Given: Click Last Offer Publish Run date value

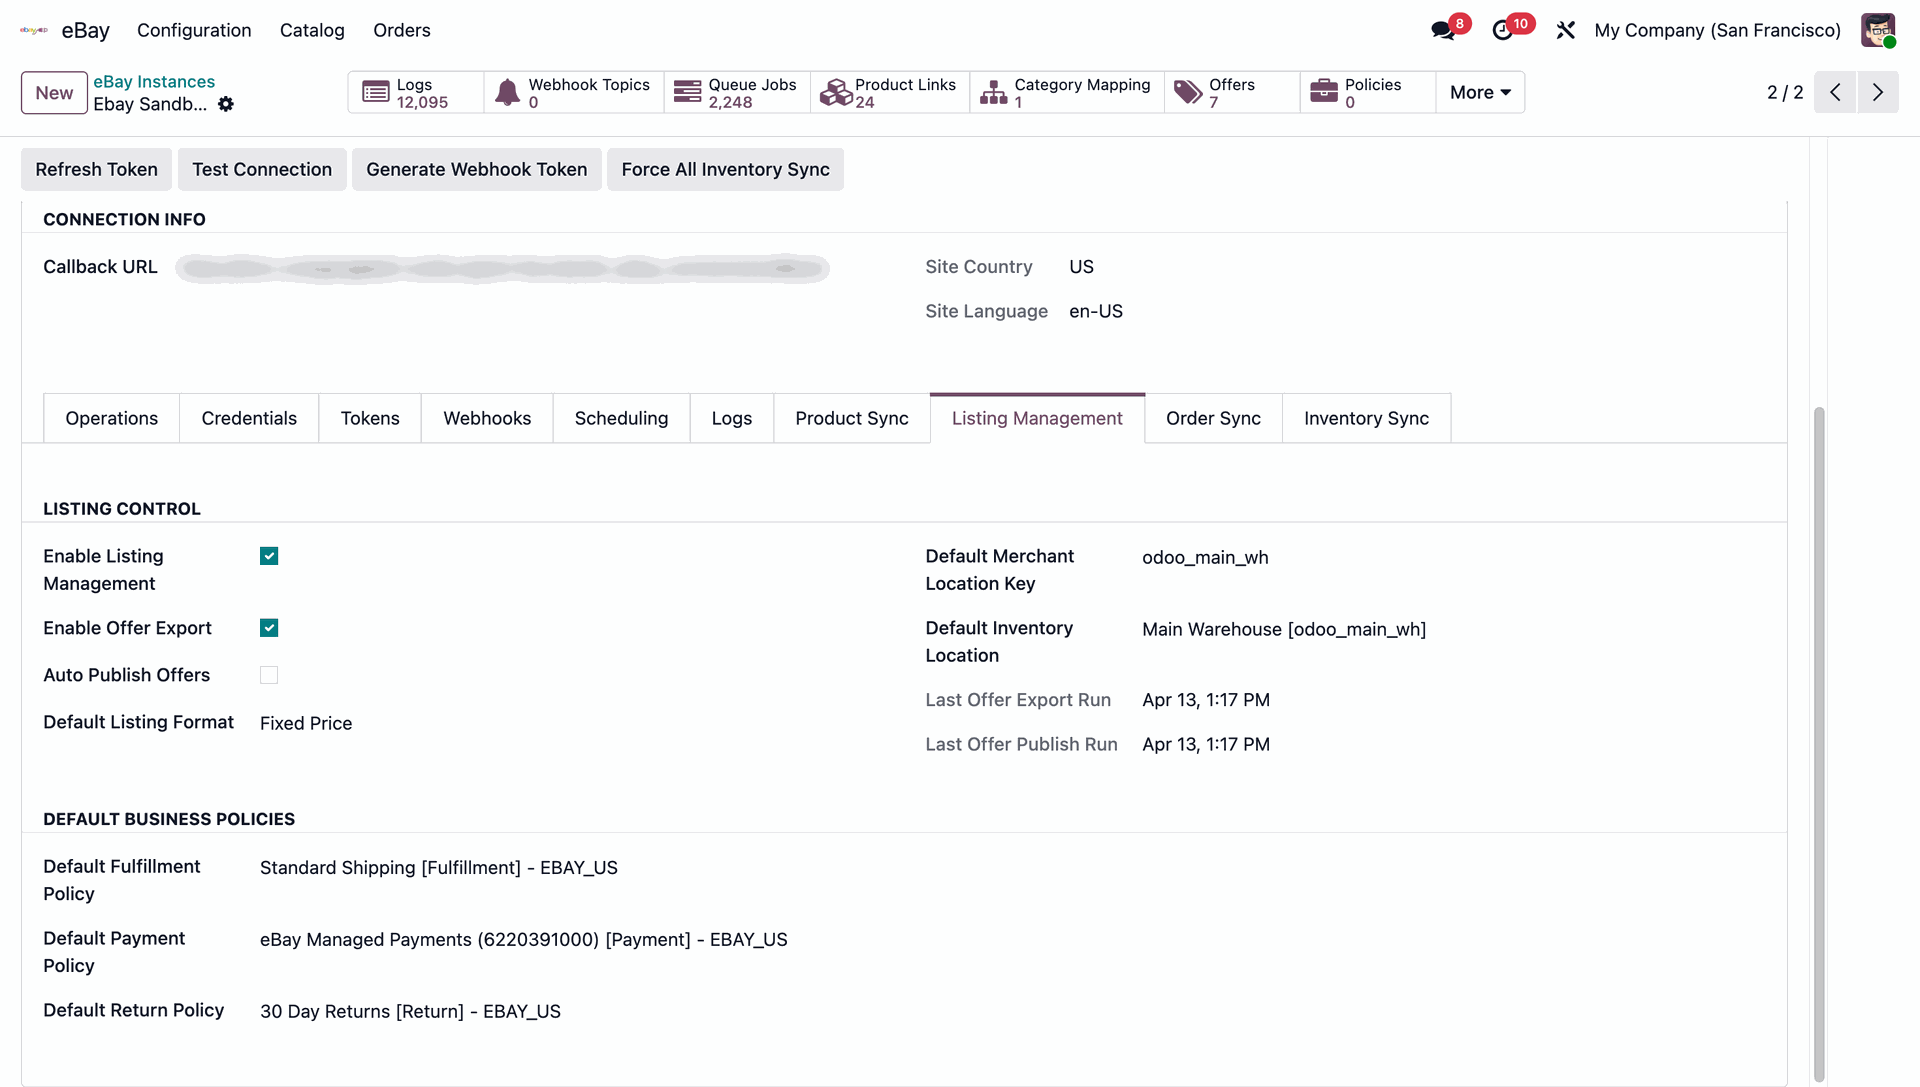Looking at the screenshot, I should (x=1206, y=744).
